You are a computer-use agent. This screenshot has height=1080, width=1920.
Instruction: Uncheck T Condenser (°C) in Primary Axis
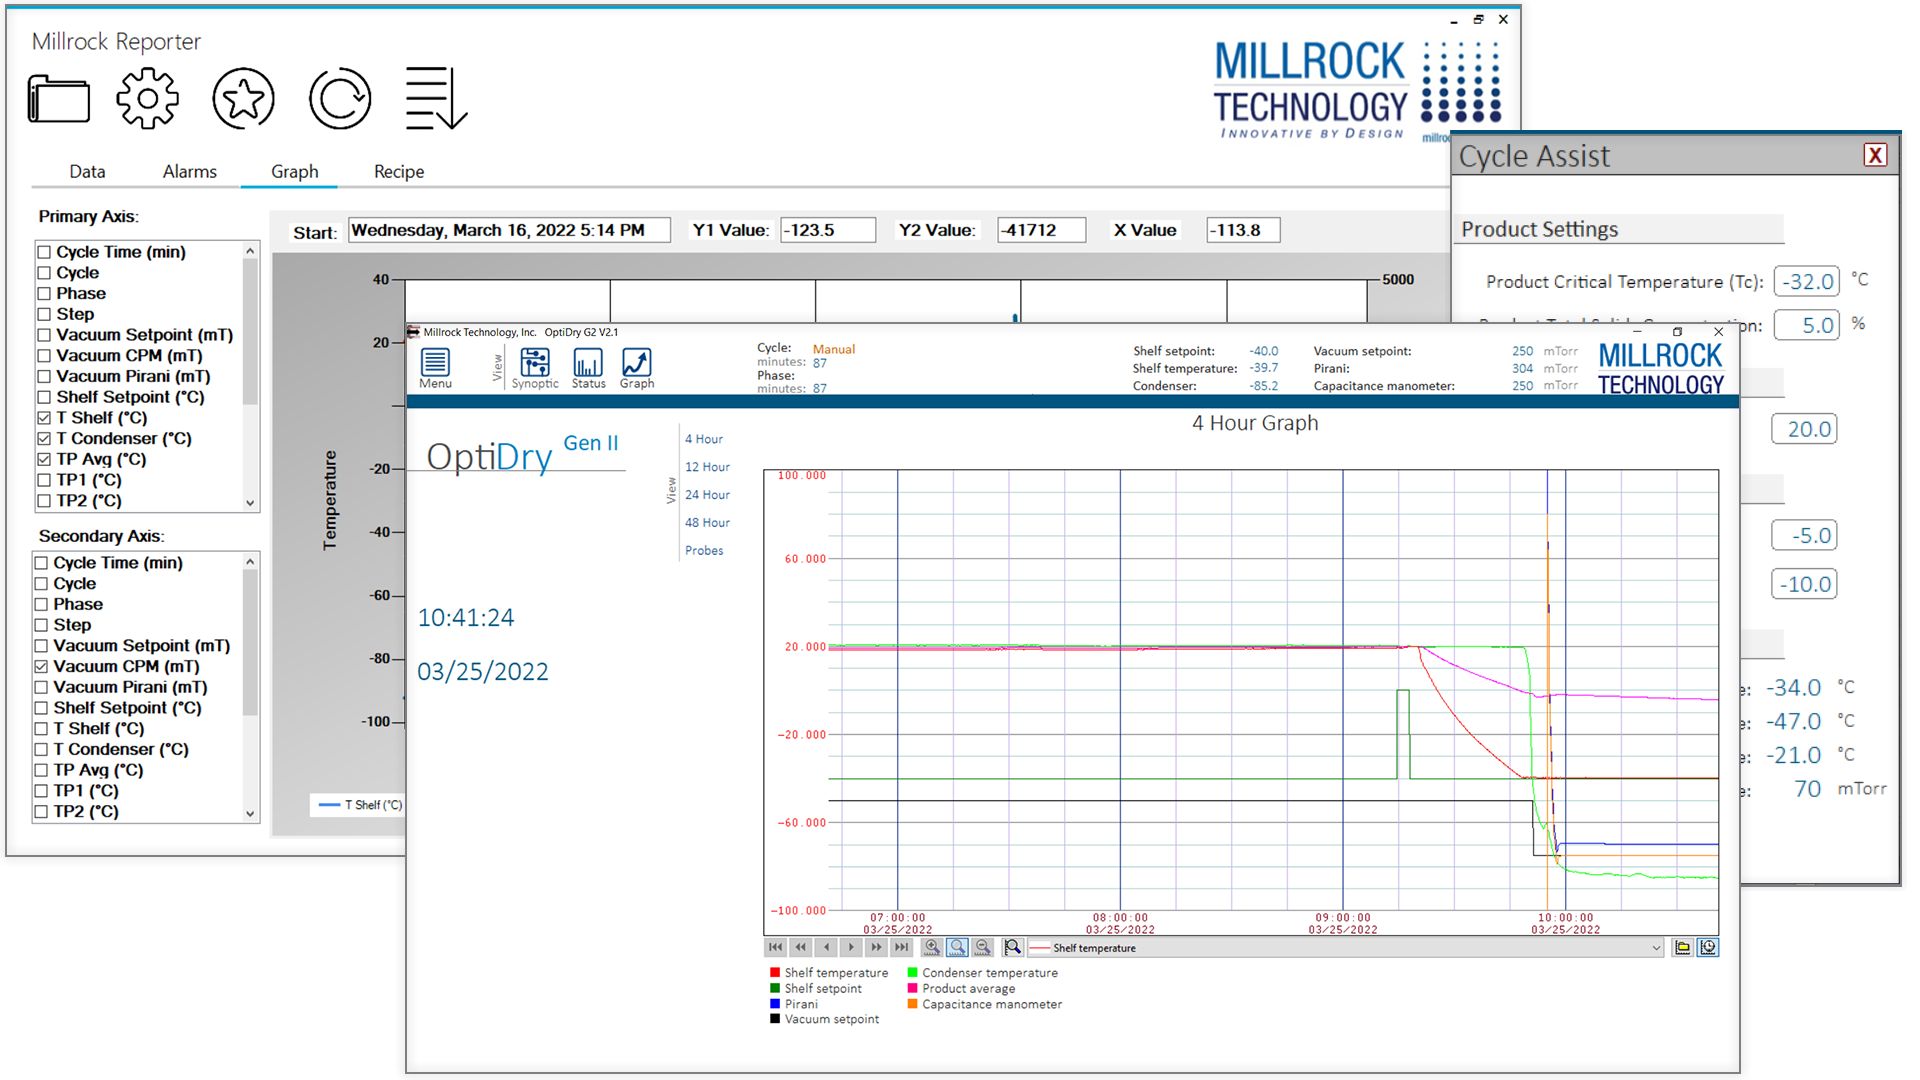point(44,439)
